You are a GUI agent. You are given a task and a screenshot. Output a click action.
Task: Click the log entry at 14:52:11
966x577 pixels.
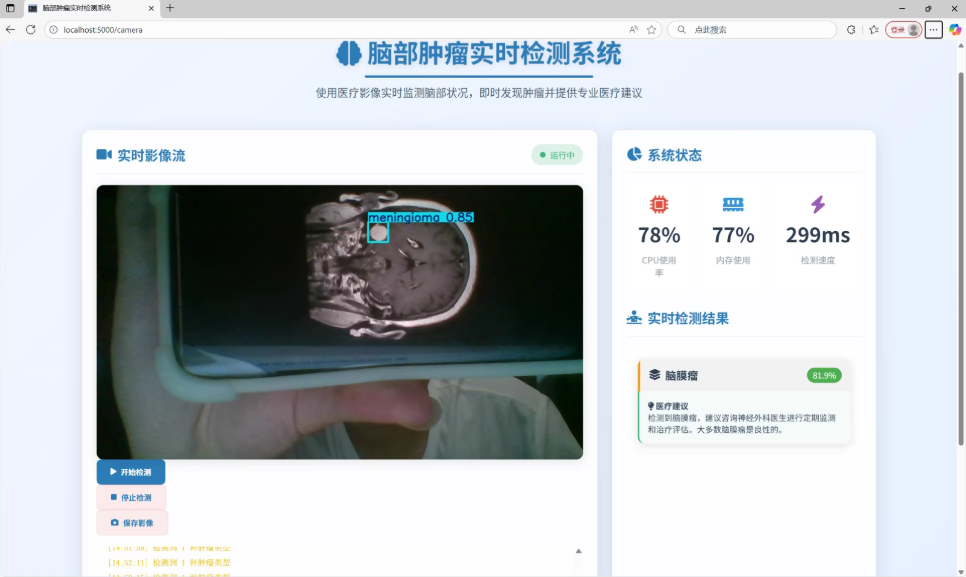(169, 562)
